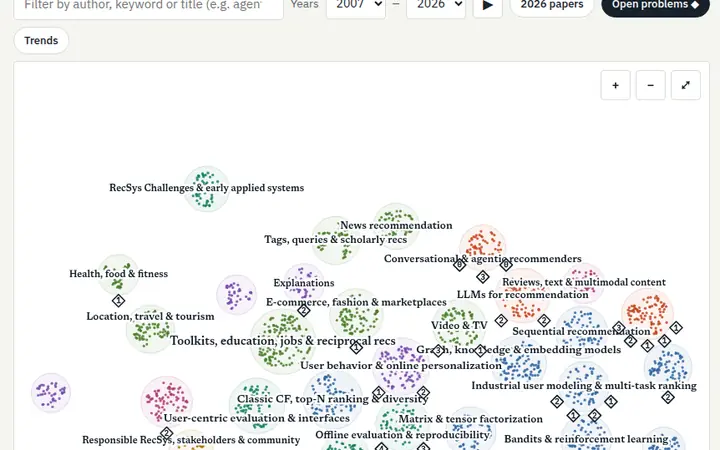Select the 'E-commerce, fashion & marketplaces' label
720x450 pixels.
(356, 302)
